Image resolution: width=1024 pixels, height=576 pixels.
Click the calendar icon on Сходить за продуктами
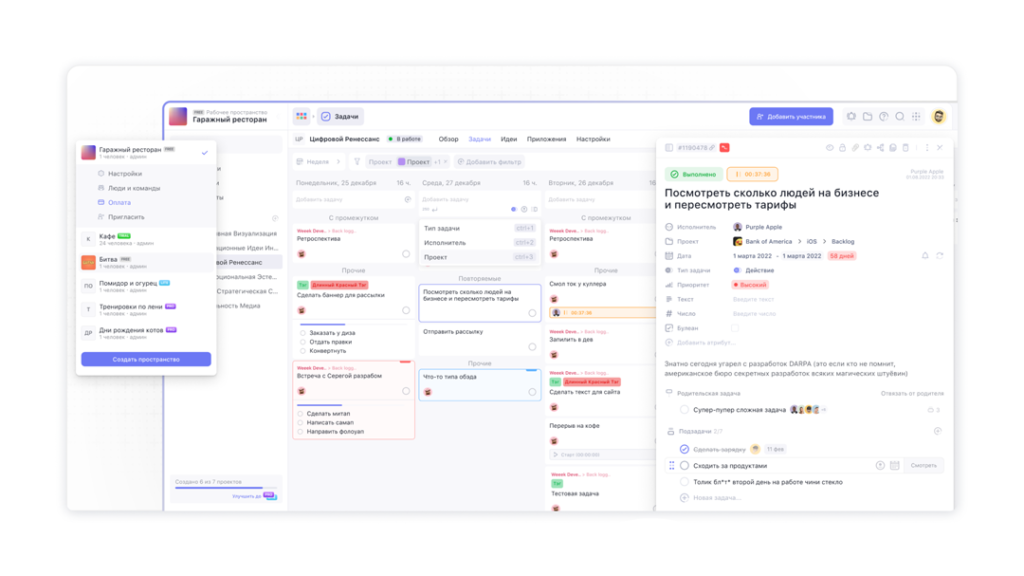click(x=894, y=465)
